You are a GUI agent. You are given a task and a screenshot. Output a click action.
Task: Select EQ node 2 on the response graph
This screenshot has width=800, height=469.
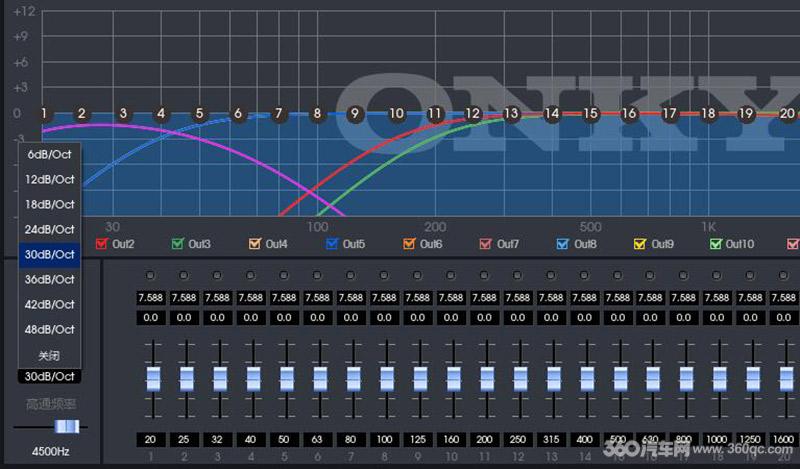click(x=82, y=113)
